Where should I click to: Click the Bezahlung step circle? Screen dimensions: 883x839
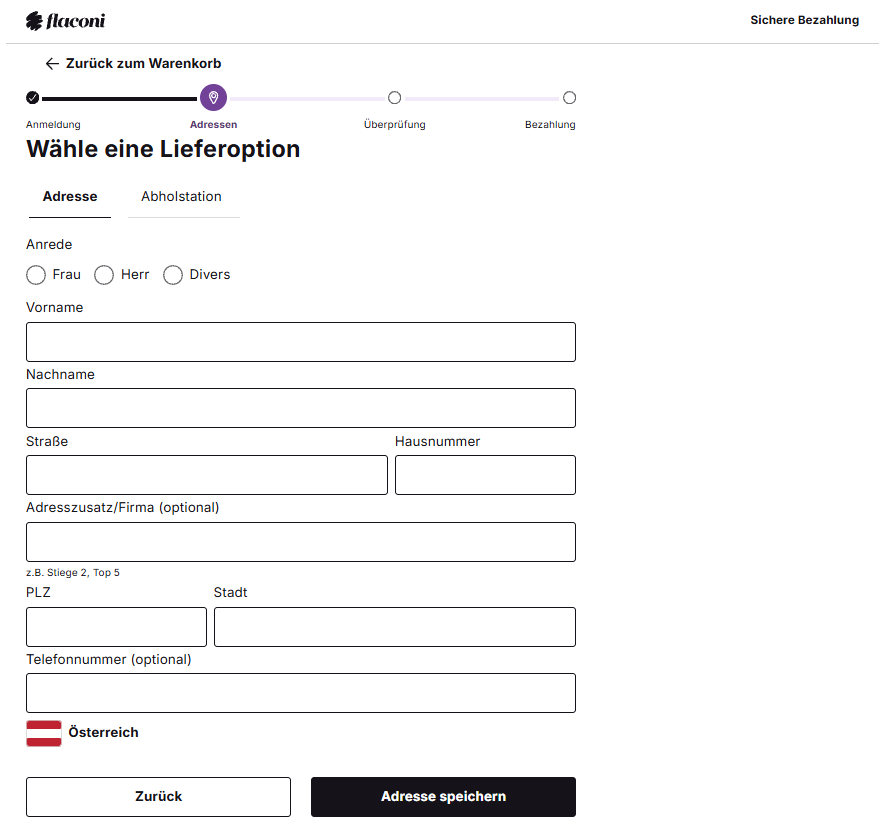click(569, 98)
